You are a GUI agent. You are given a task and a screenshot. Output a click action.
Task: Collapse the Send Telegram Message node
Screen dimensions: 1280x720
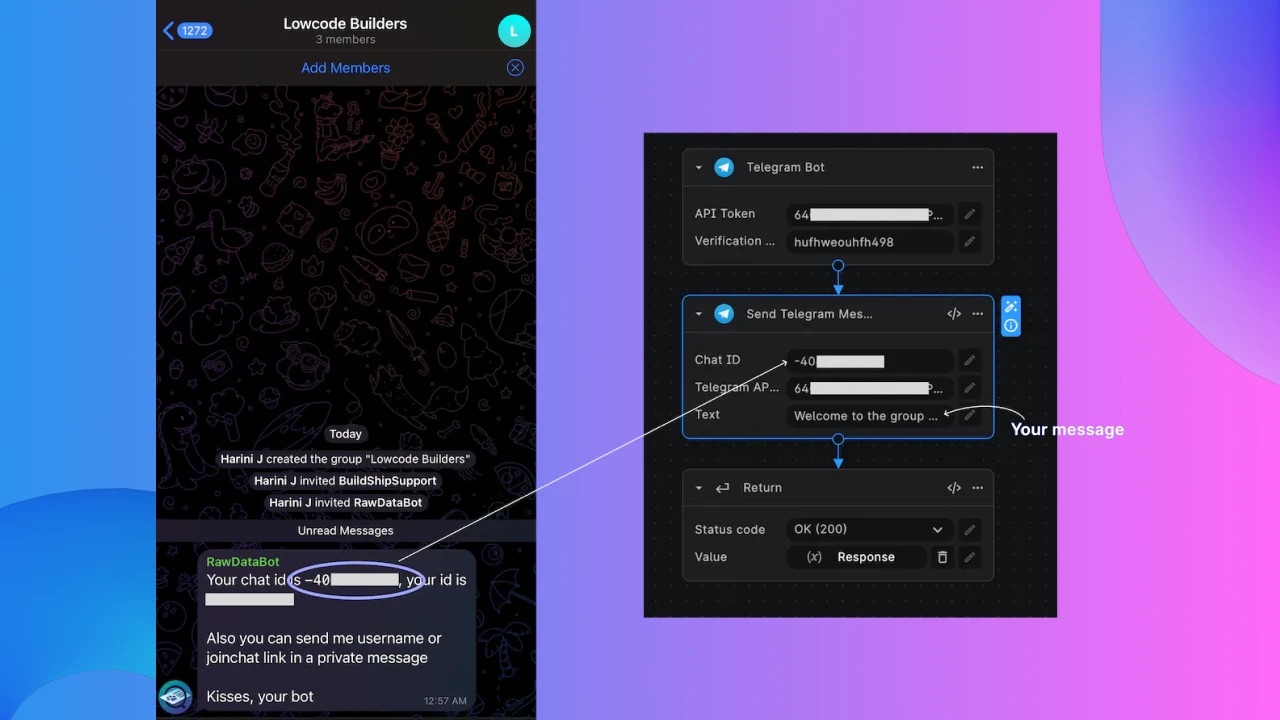point(699,314)
